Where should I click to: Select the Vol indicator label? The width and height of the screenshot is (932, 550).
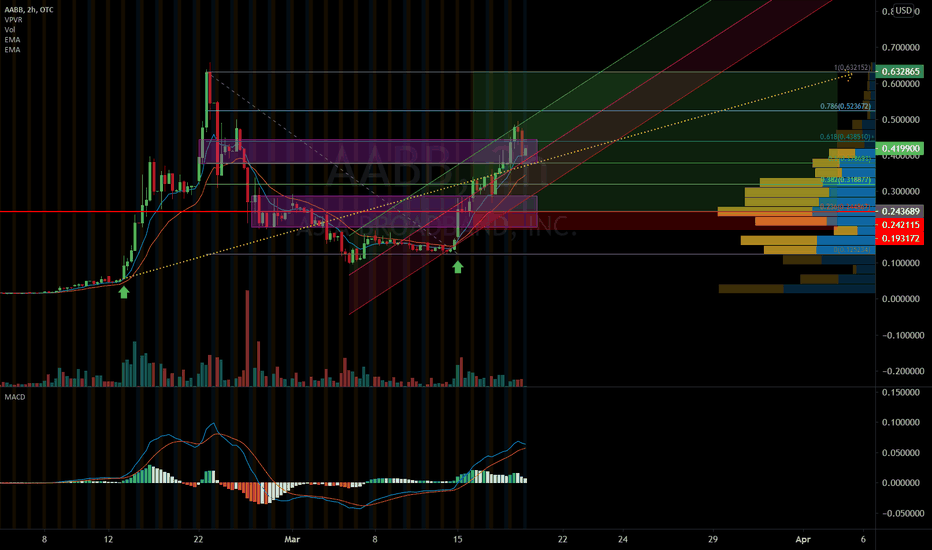tap(10, 30)
